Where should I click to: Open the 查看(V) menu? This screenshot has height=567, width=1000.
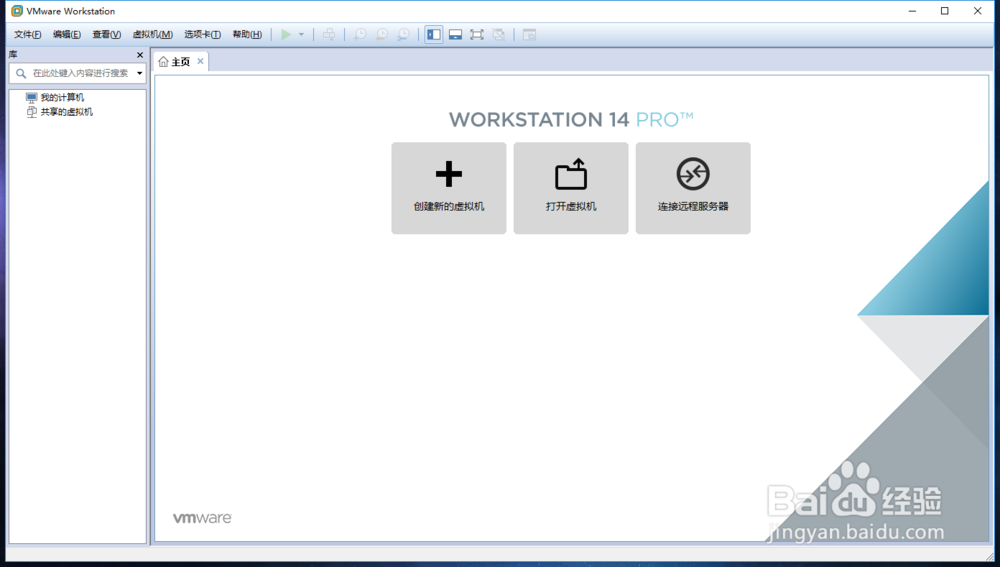(107, 34)
